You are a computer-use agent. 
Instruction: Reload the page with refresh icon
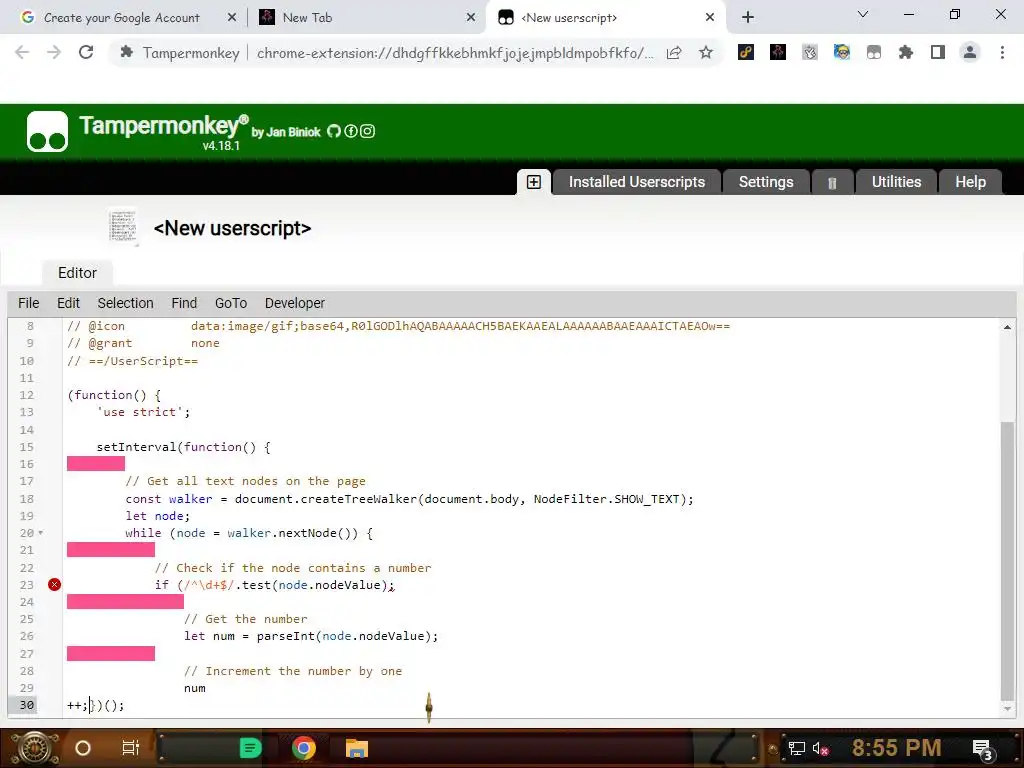86,52
